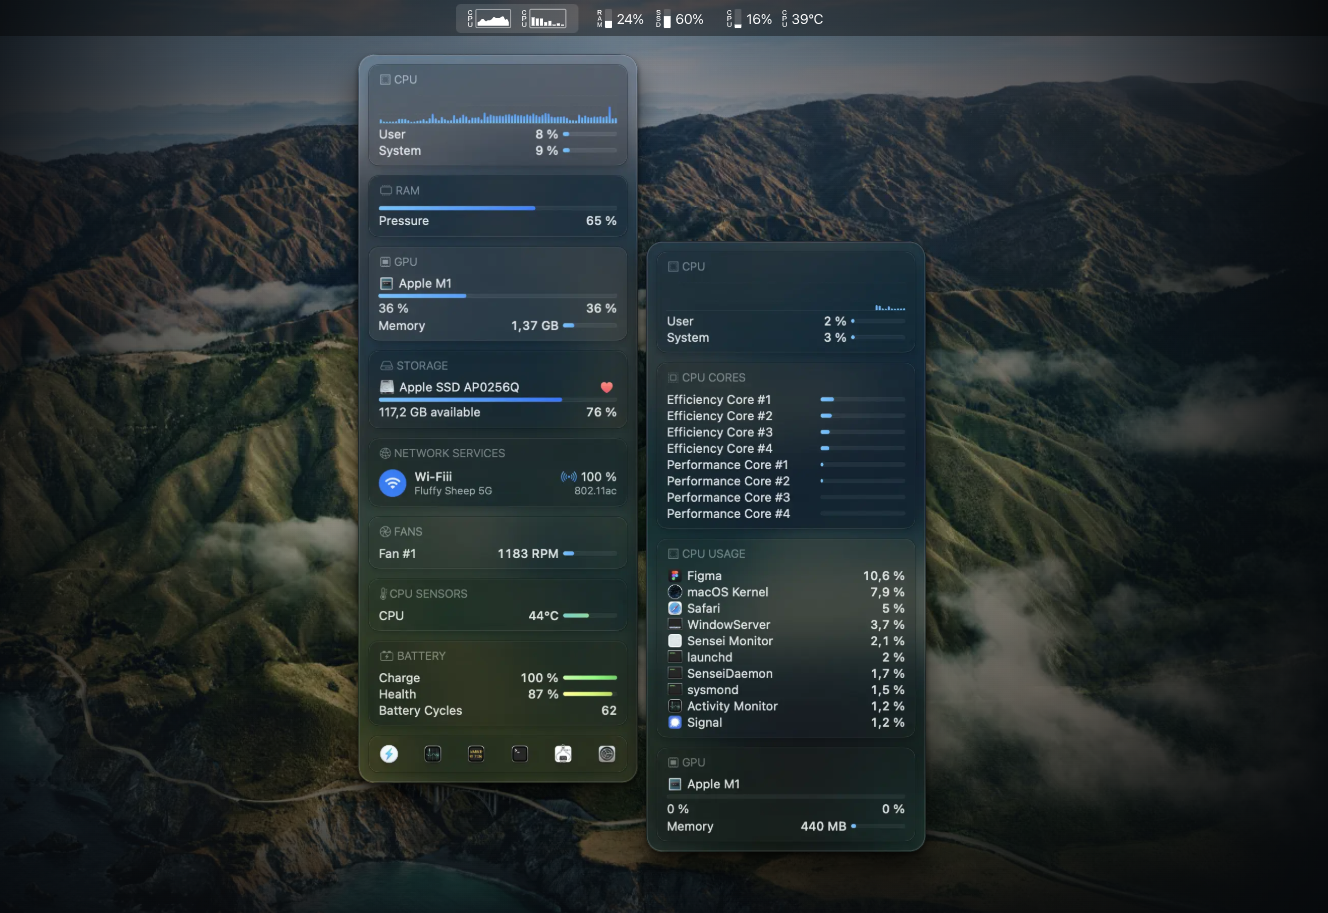Click the System 9 % row in left CPU panel
This screenshot has width=1328, height=913.
point(498,151)
